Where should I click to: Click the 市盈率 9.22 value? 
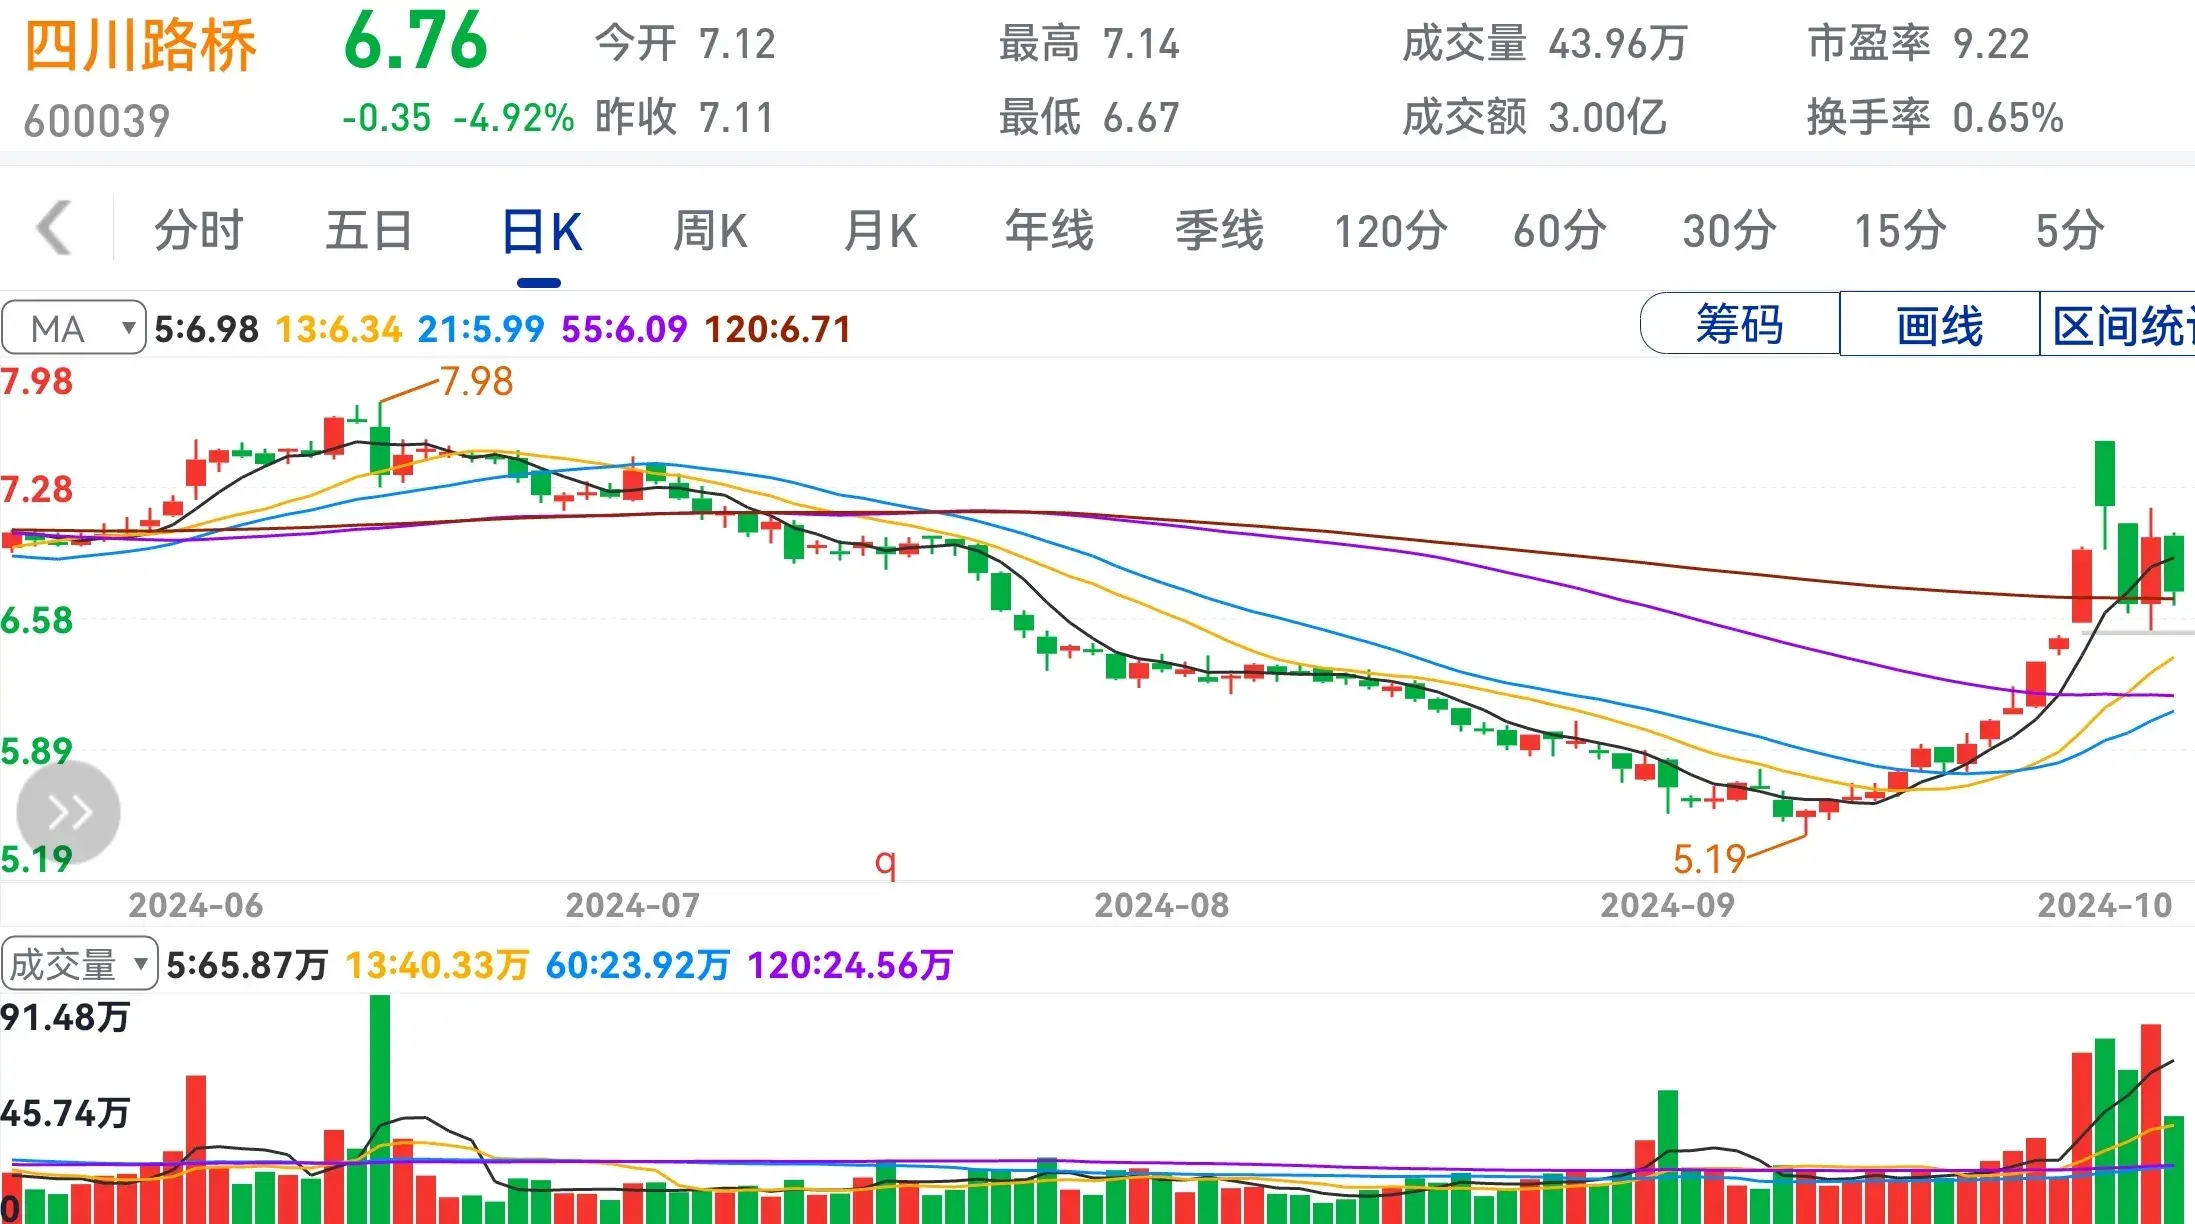point(1918,44)
